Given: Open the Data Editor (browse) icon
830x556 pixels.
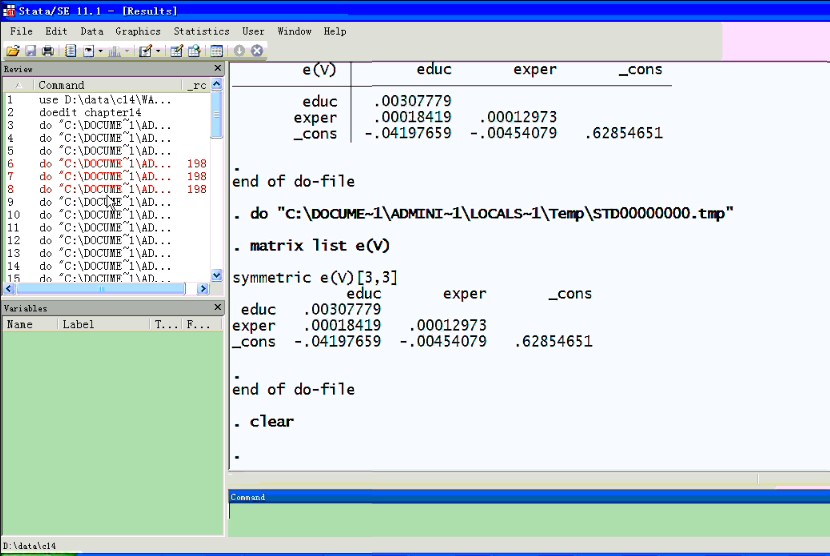Looking at the screenshot, I should coord(194,51).
